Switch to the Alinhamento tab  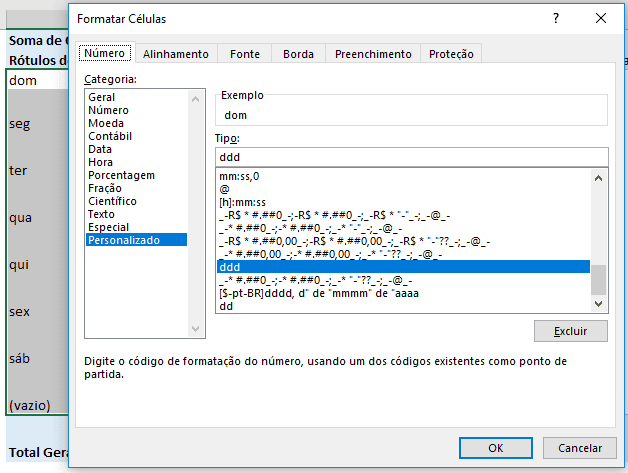175,54
